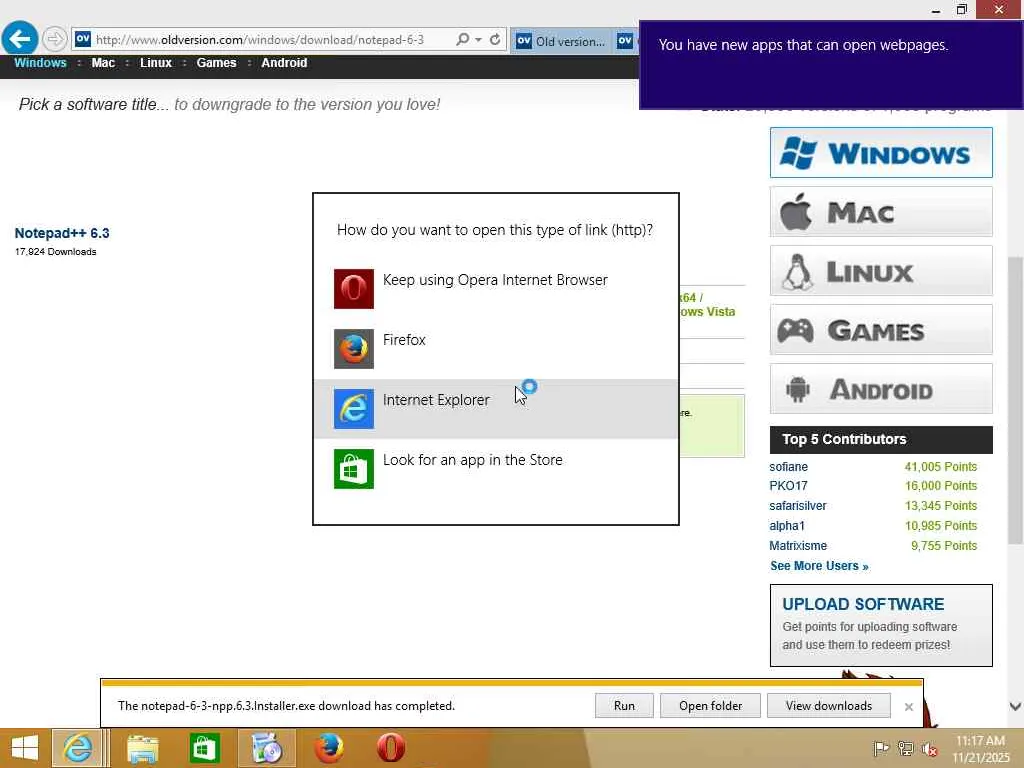Click the Mac sidebar banner button
The height and width of the screenshot is (768, 1024).
tap(881, 212)
